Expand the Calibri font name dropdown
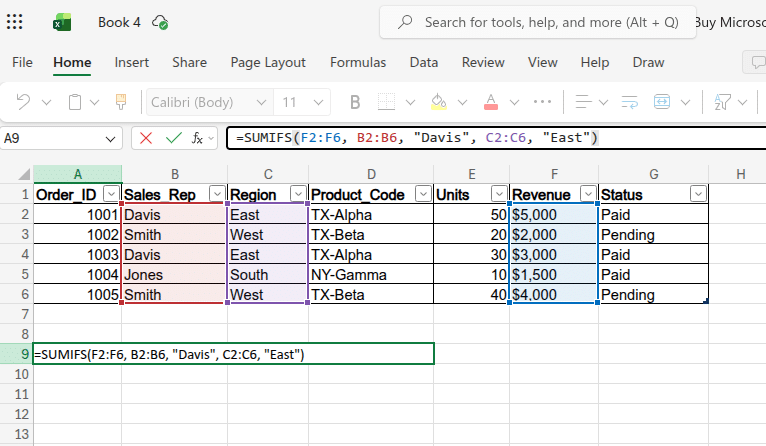 [260, 102]
